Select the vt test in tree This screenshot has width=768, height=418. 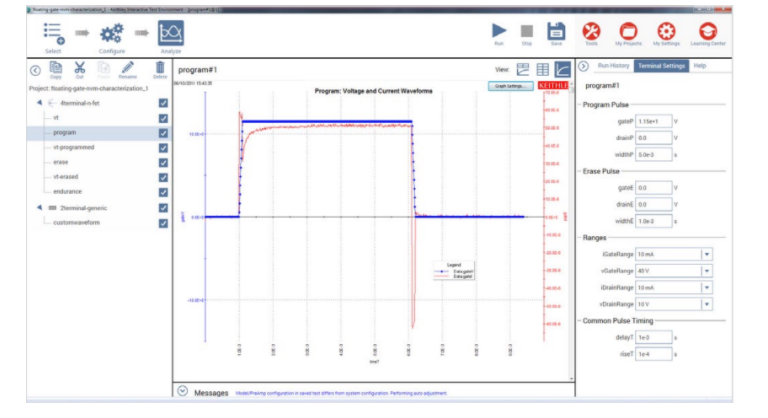point(56,118)
